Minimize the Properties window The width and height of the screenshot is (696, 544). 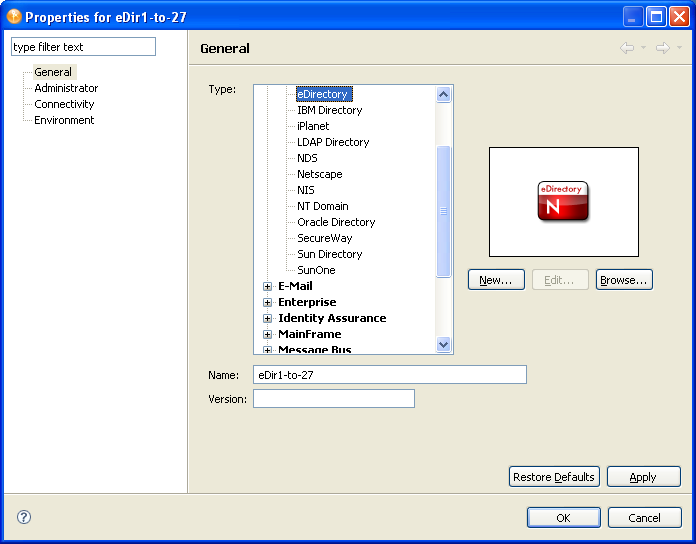(x=632, y=17)
